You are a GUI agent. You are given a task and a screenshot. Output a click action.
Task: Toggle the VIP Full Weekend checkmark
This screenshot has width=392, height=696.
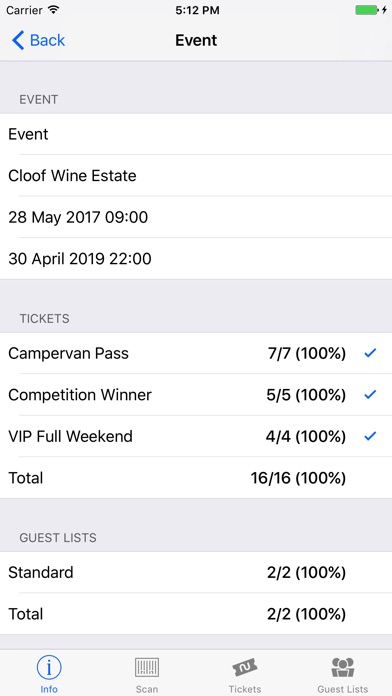(x=370, y=436)
